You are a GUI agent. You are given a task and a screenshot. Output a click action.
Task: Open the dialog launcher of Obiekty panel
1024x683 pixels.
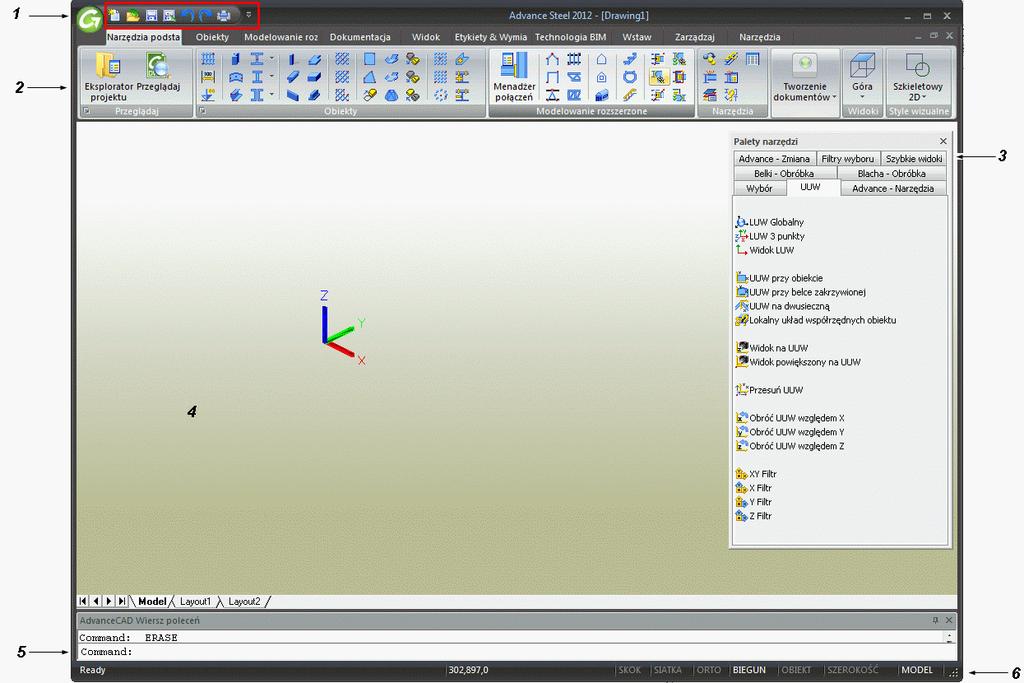point(203,112)
